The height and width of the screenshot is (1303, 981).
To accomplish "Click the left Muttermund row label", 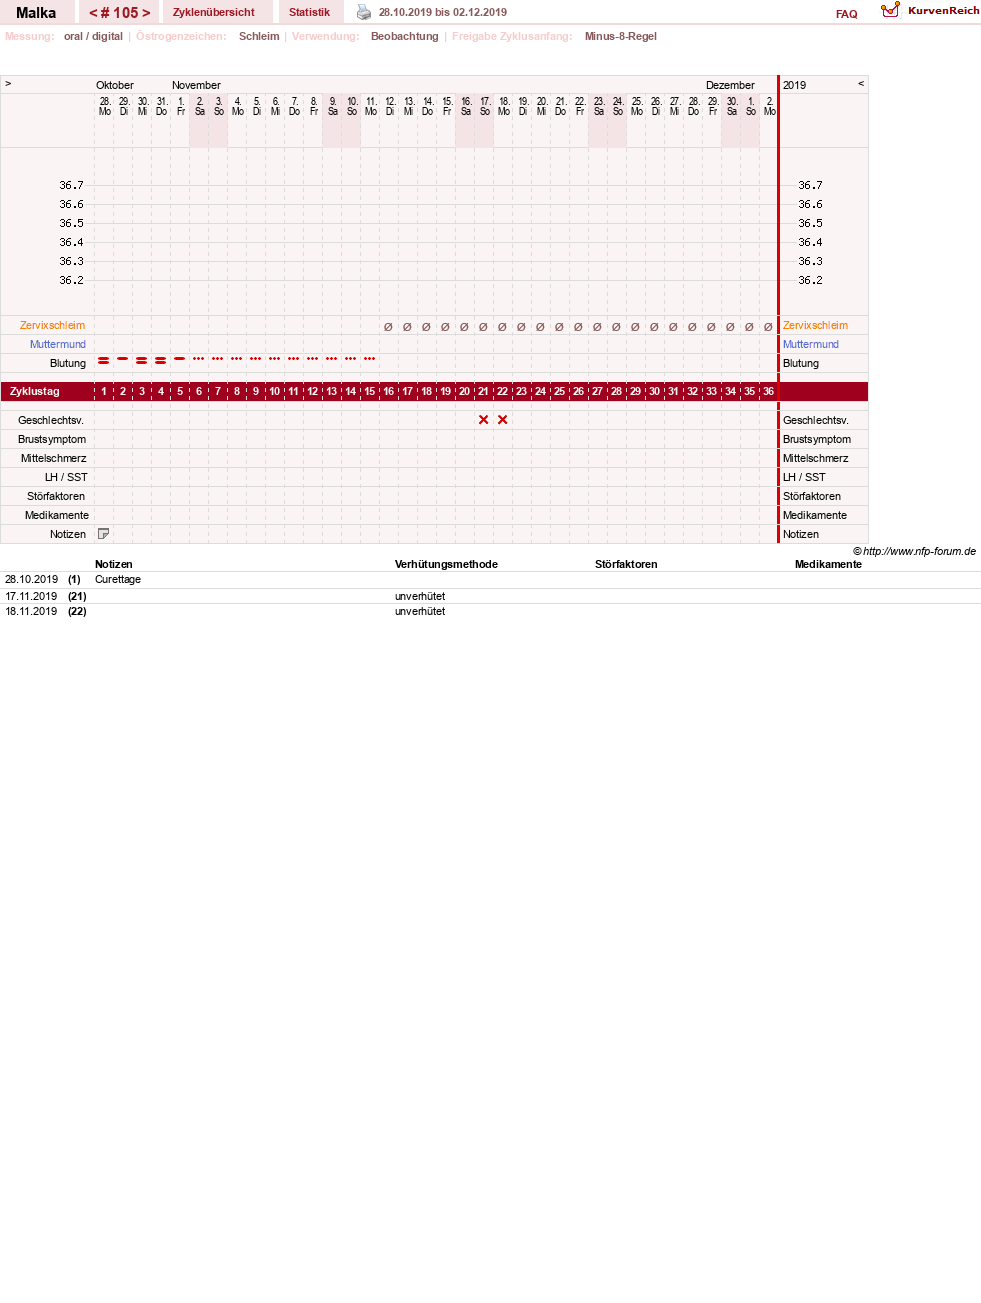I will point(58,344).
